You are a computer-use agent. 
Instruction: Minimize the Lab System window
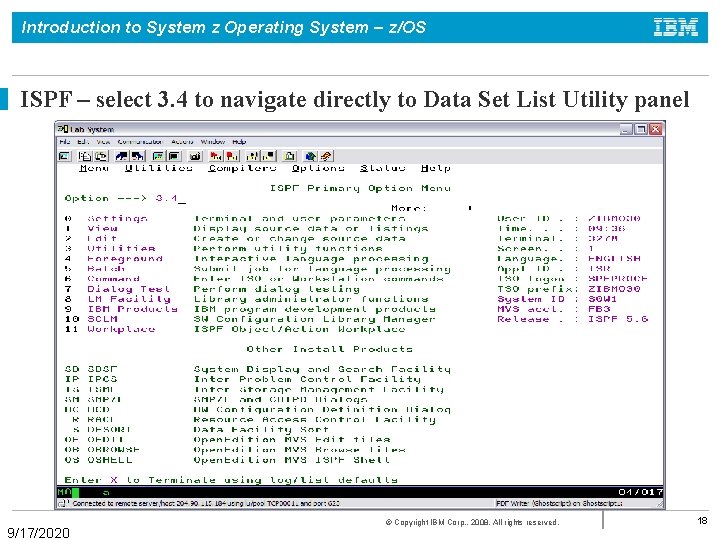(626, 129)
